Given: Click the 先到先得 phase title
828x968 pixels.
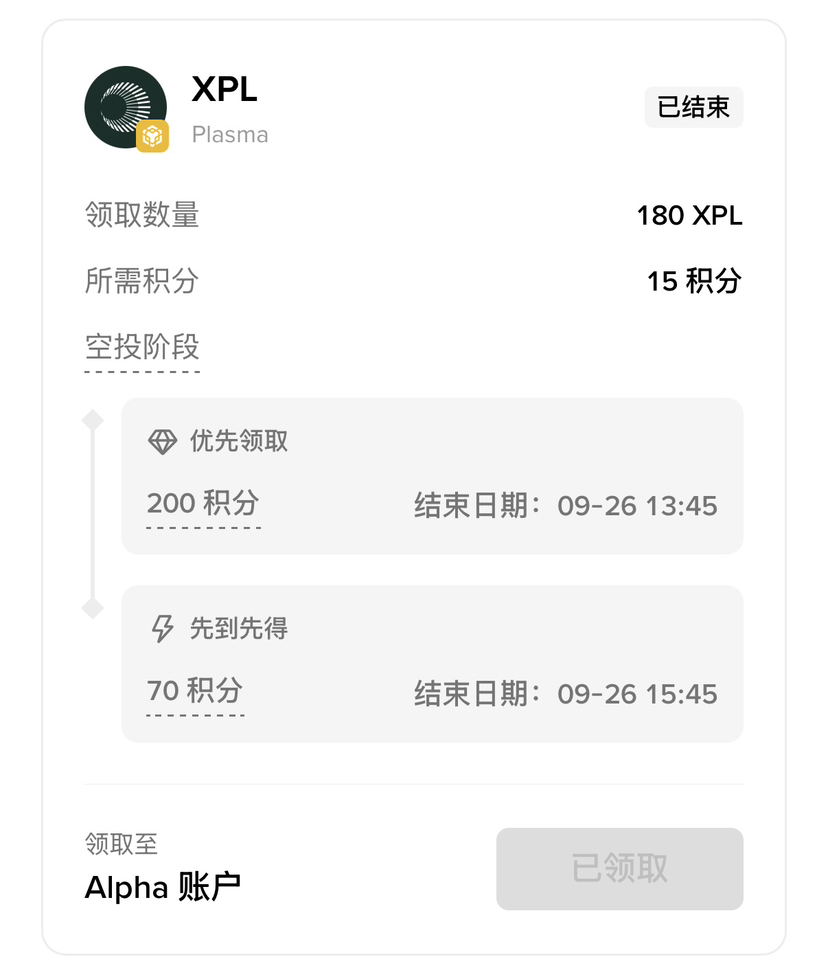Looking at the screenshot, I should (239, 629).
